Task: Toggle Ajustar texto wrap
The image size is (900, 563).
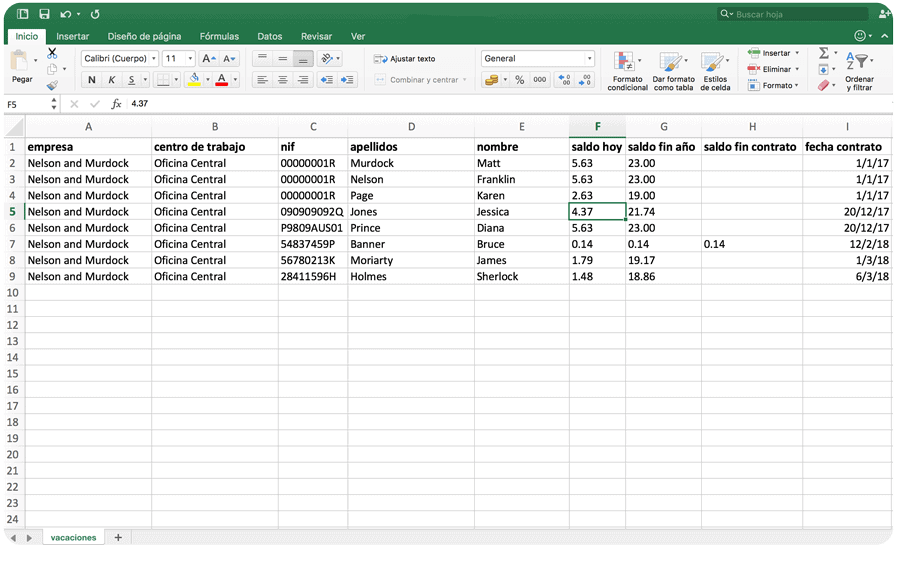Action: (405, 59)
